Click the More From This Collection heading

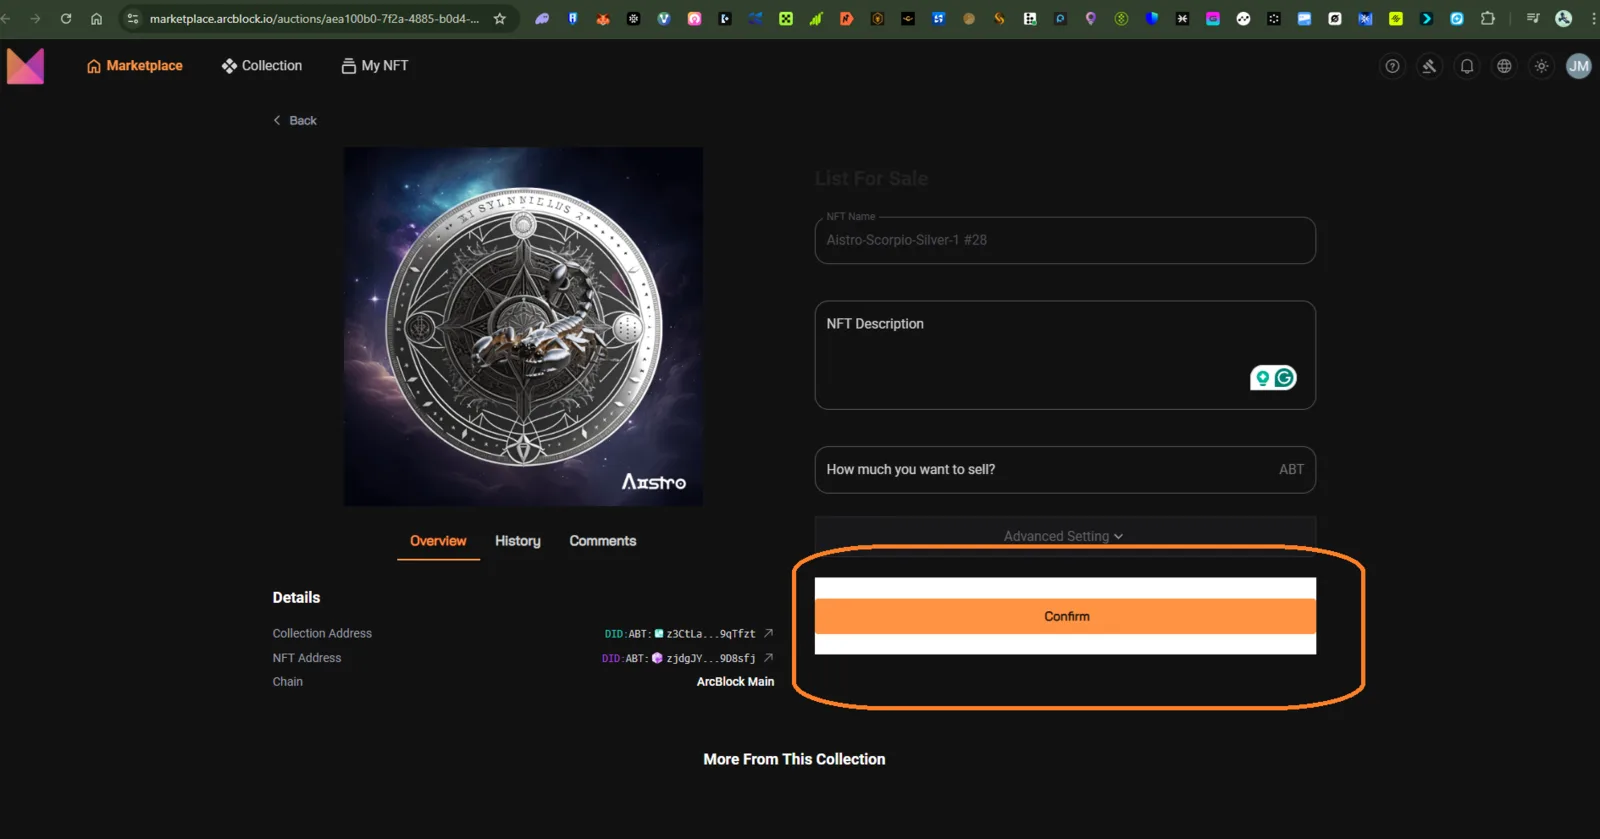point(794,759)
